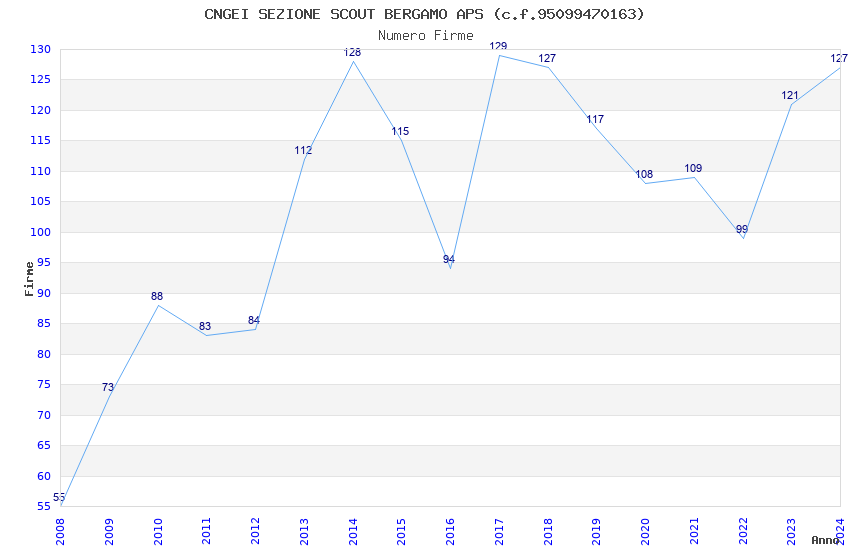The image size is (850, 550).
Task: Select the data label 99 for 2022
Action: pyautogui.click(x=742, y=229)
